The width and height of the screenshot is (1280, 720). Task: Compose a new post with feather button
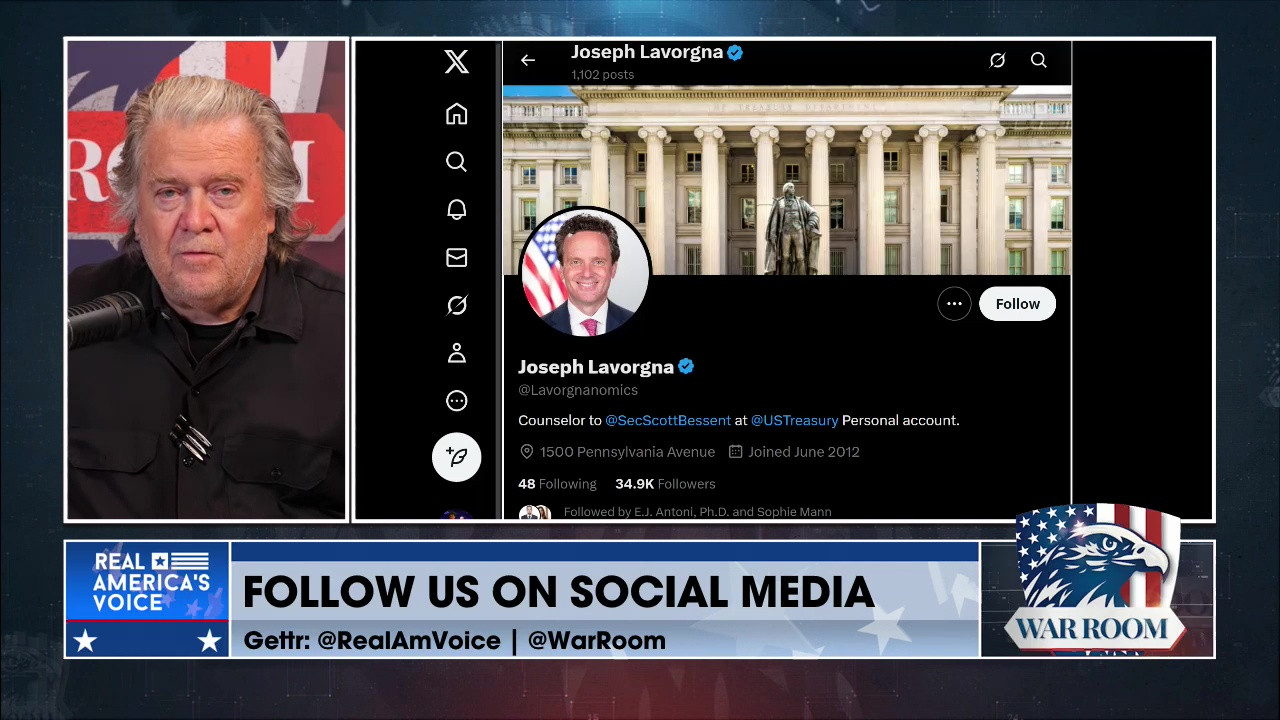point(456,457)
